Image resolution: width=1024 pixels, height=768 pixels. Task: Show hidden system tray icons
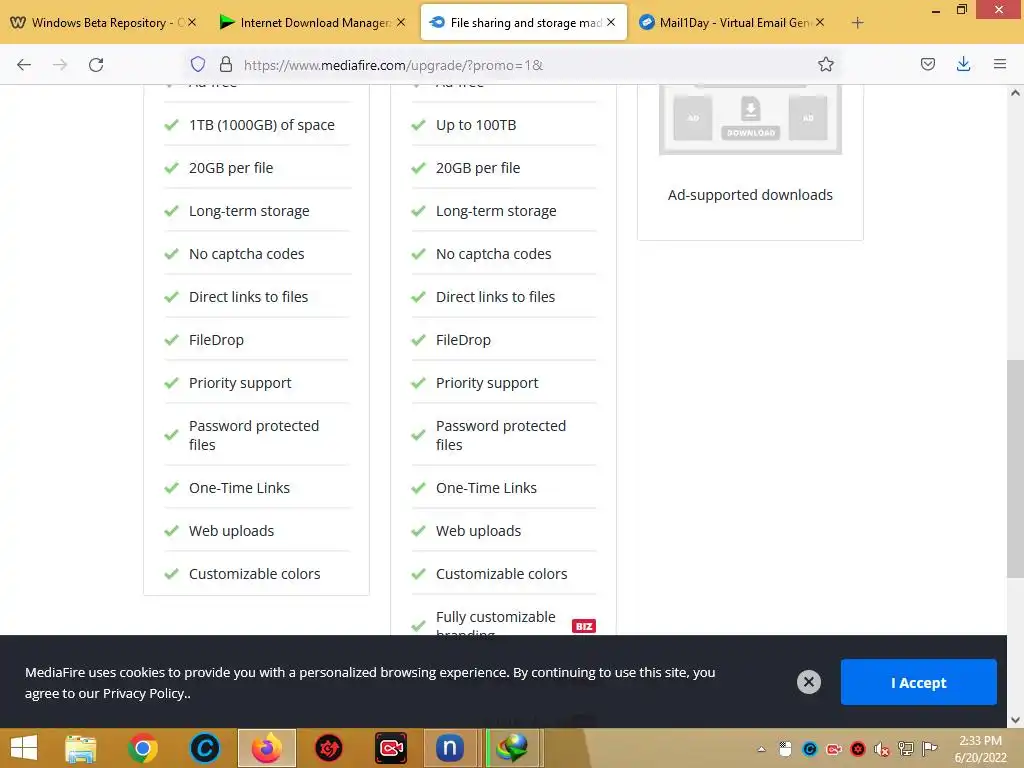761,749
